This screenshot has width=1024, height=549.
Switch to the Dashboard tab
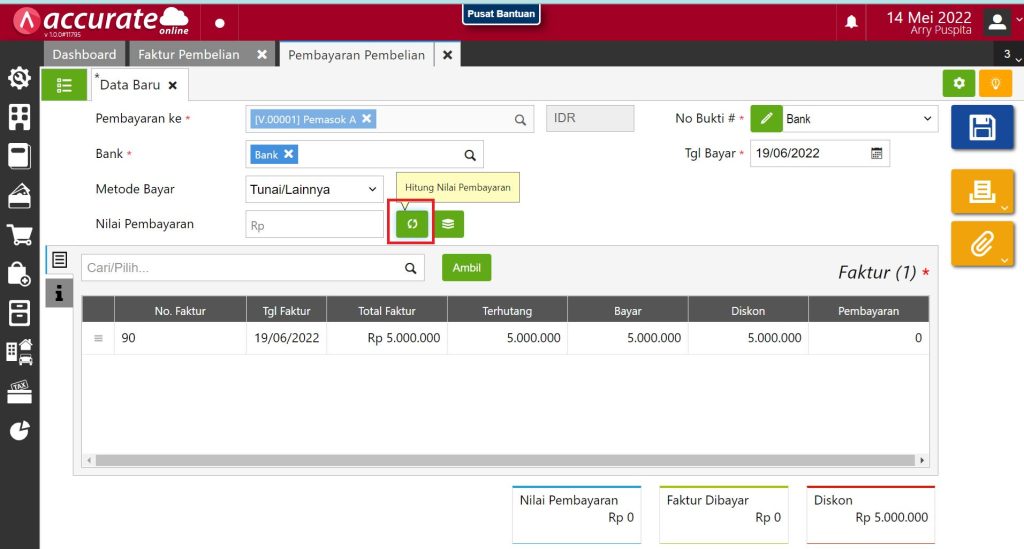[84, 55]
